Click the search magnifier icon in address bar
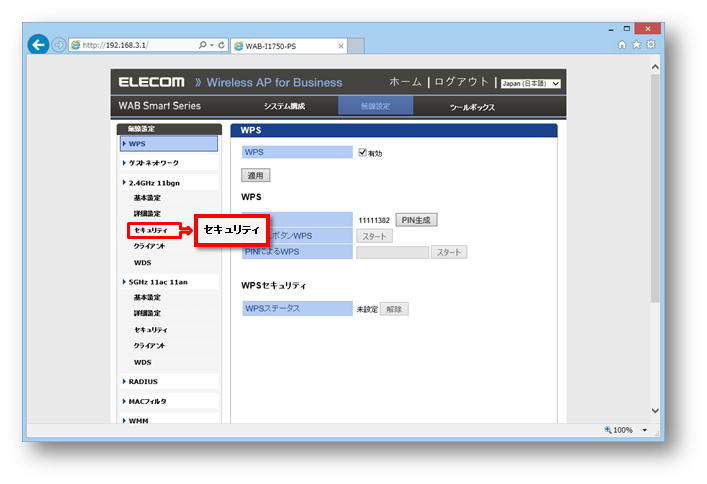 [202, 45]
